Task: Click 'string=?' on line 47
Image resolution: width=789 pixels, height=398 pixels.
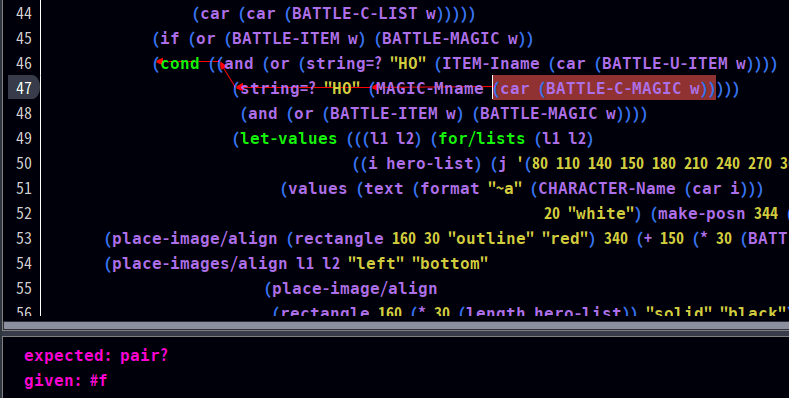Action: [x=279, y=89]
